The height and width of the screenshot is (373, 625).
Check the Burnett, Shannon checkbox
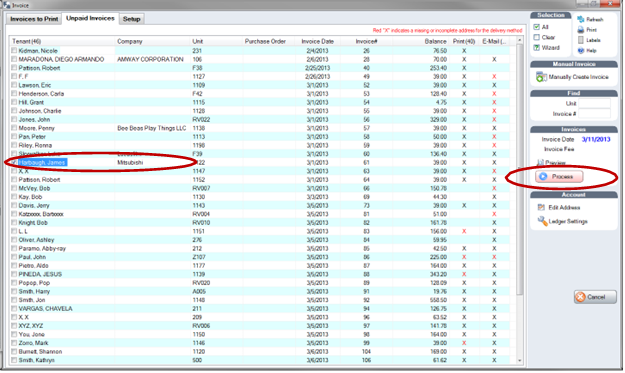coord(14,351)
